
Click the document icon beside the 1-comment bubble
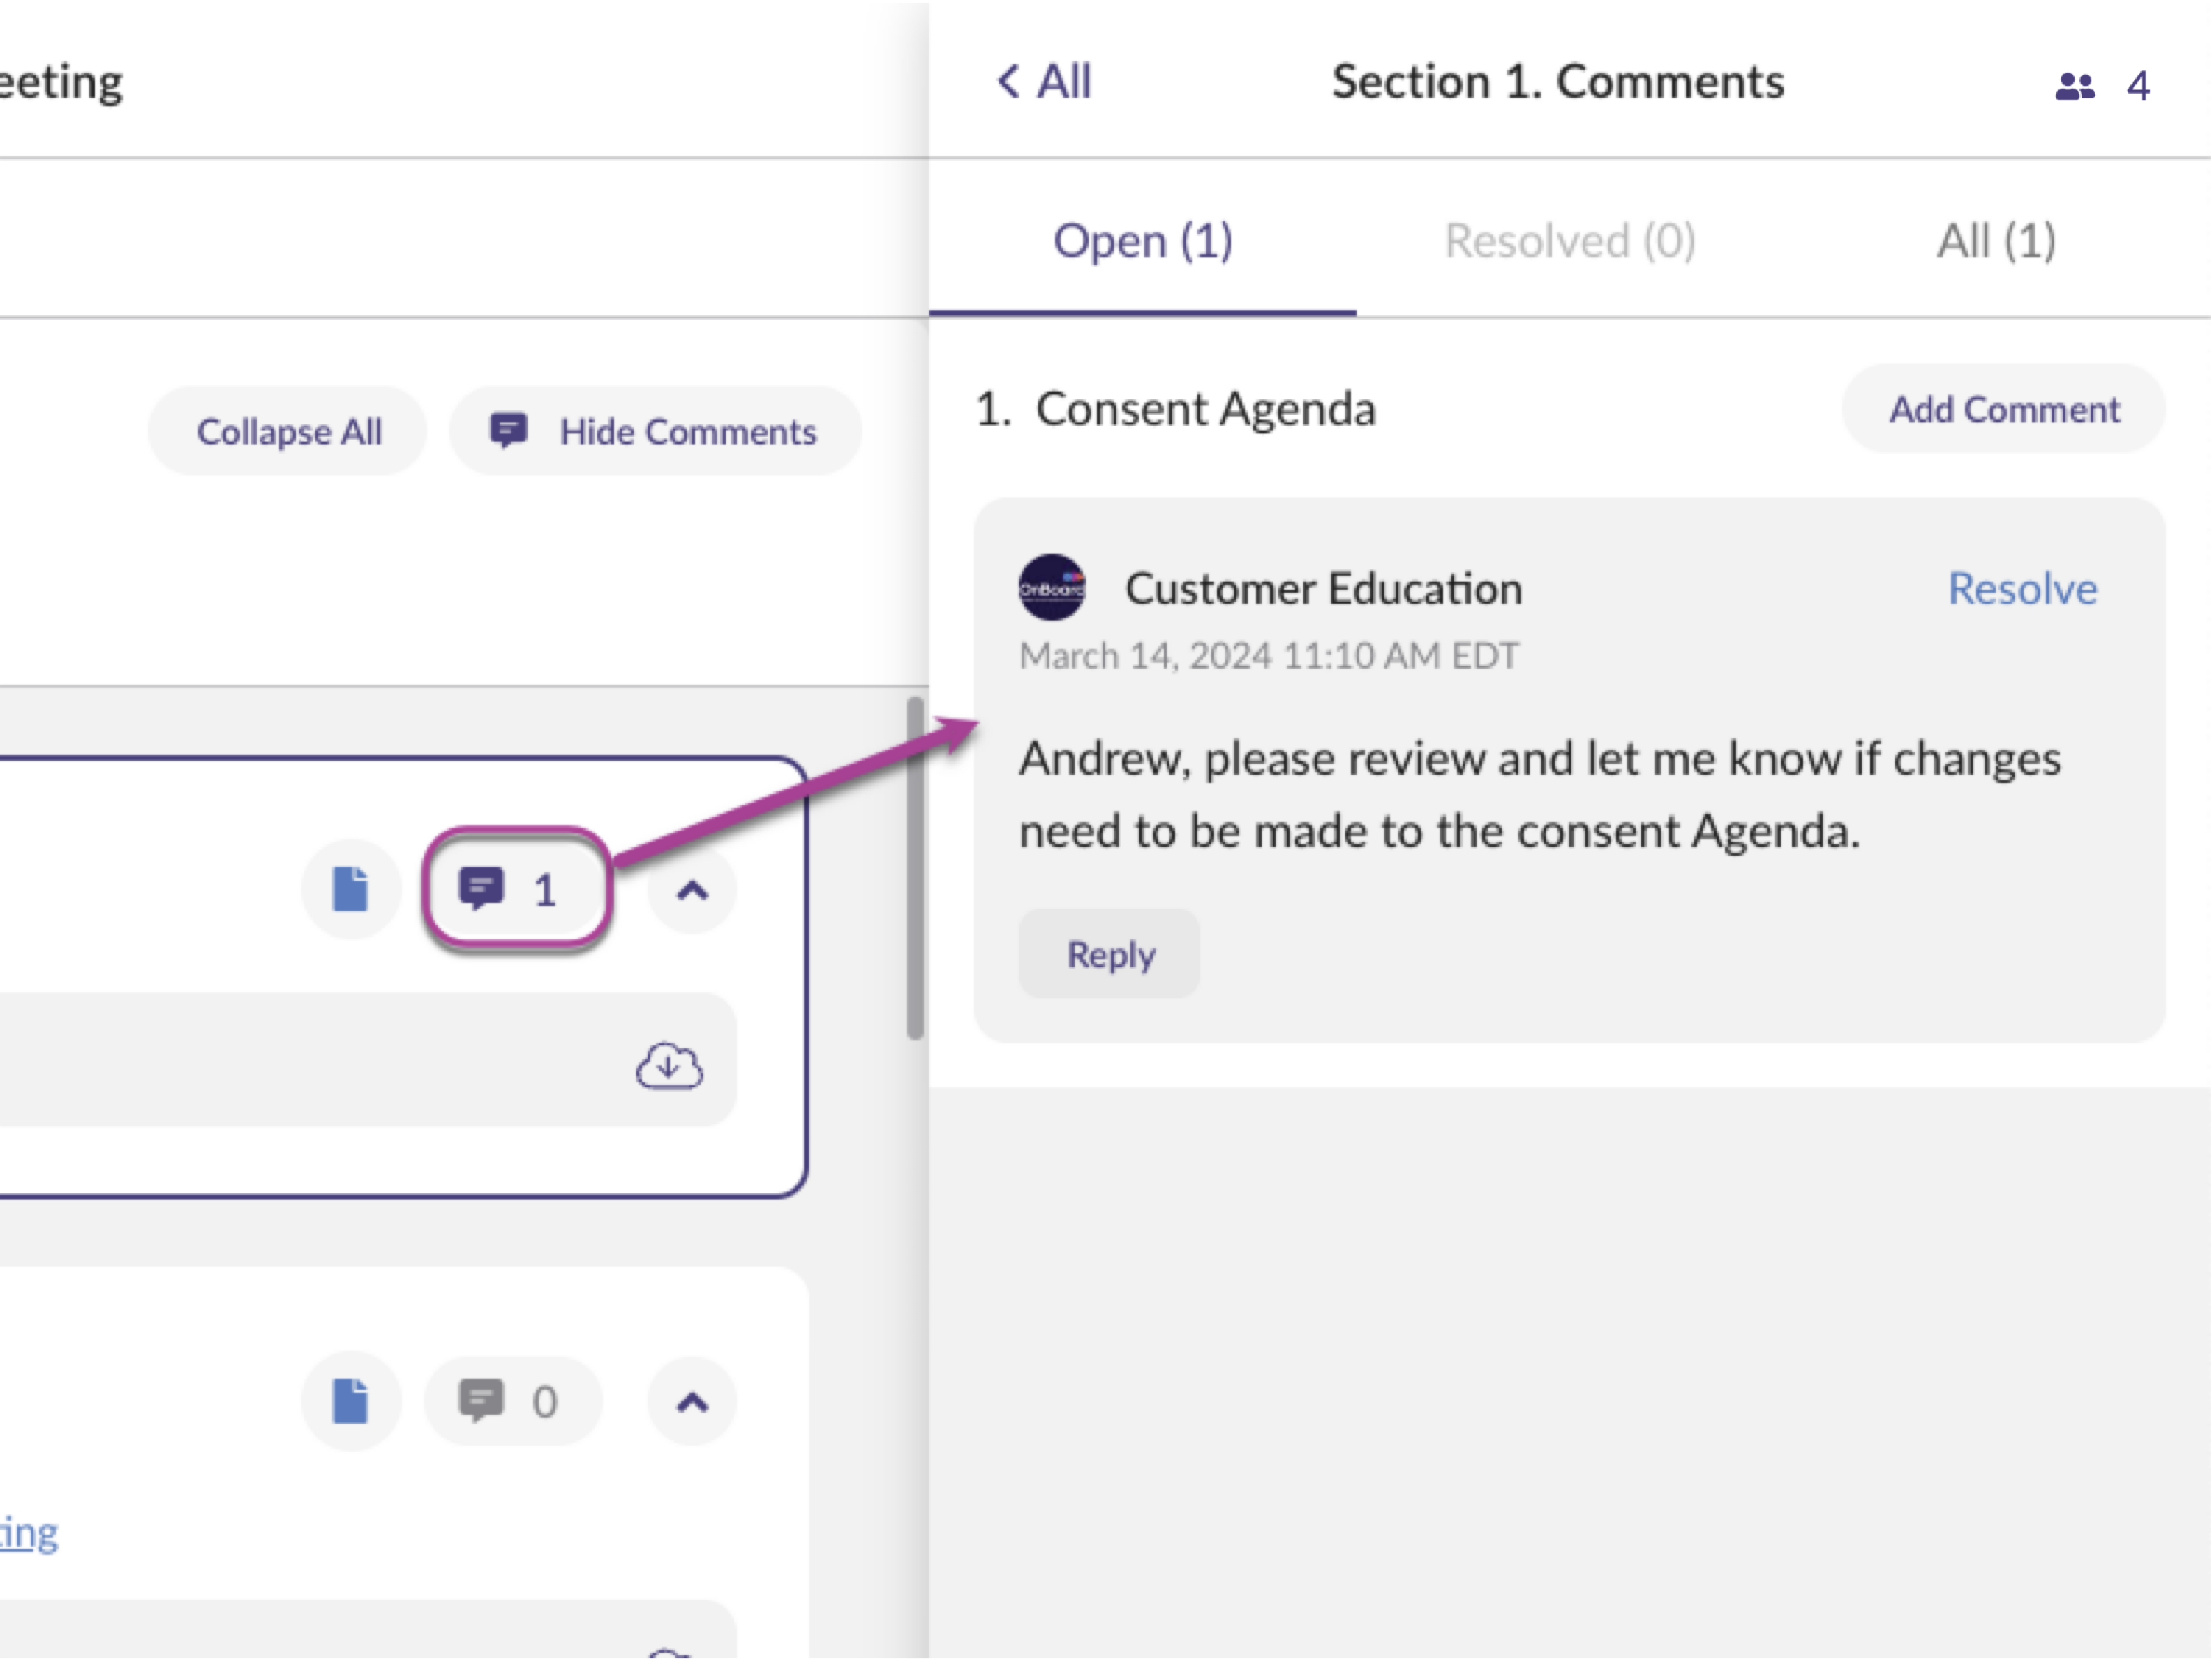[x=351, y=890]
